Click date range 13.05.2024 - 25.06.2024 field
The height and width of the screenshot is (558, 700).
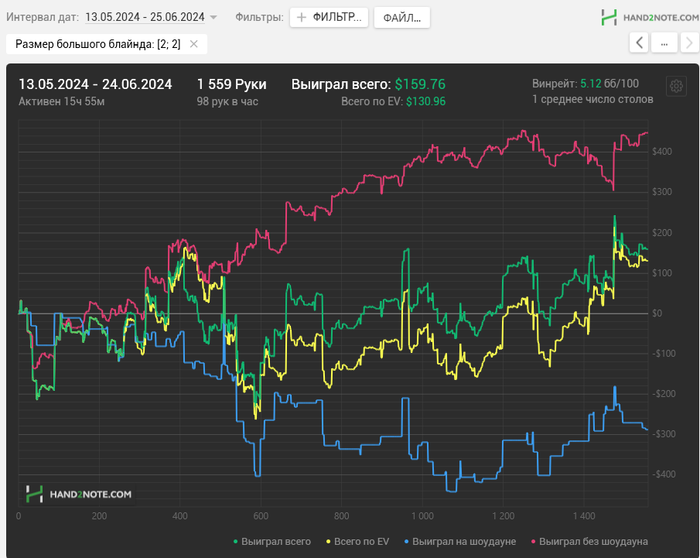(x=145, y=17)
